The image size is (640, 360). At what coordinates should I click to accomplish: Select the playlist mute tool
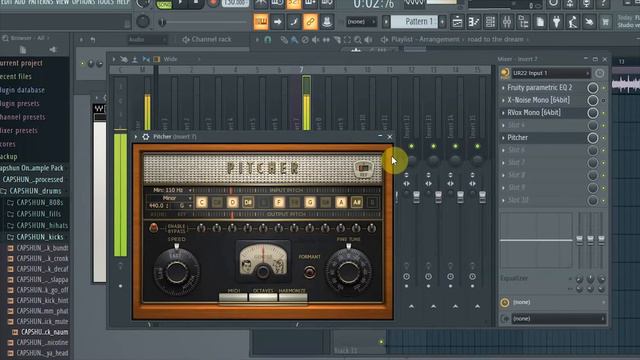point(316,40)
